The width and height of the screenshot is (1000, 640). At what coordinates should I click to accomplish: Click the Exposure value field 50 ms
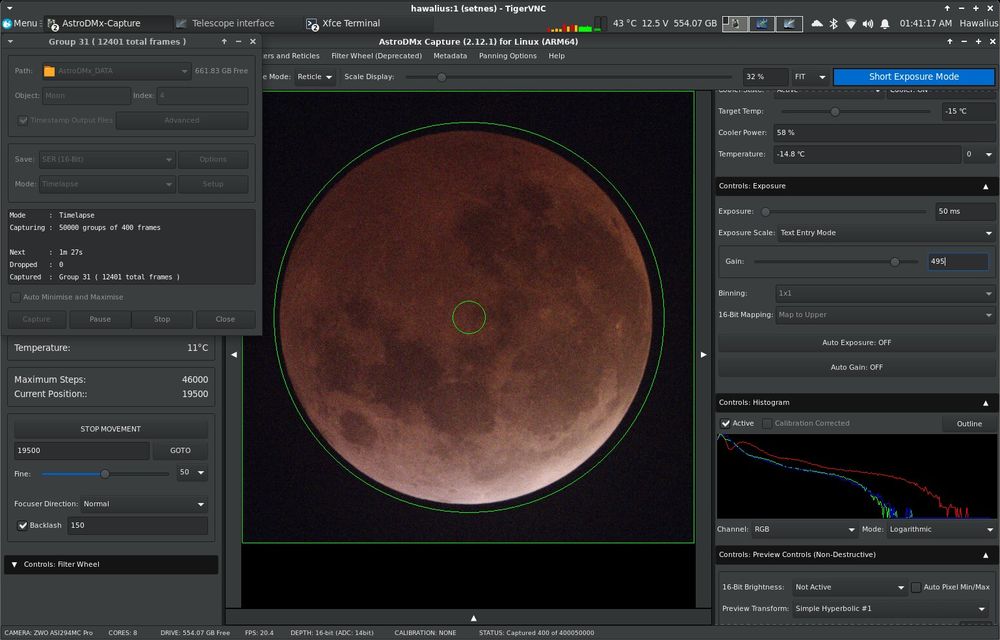point(964,212)
